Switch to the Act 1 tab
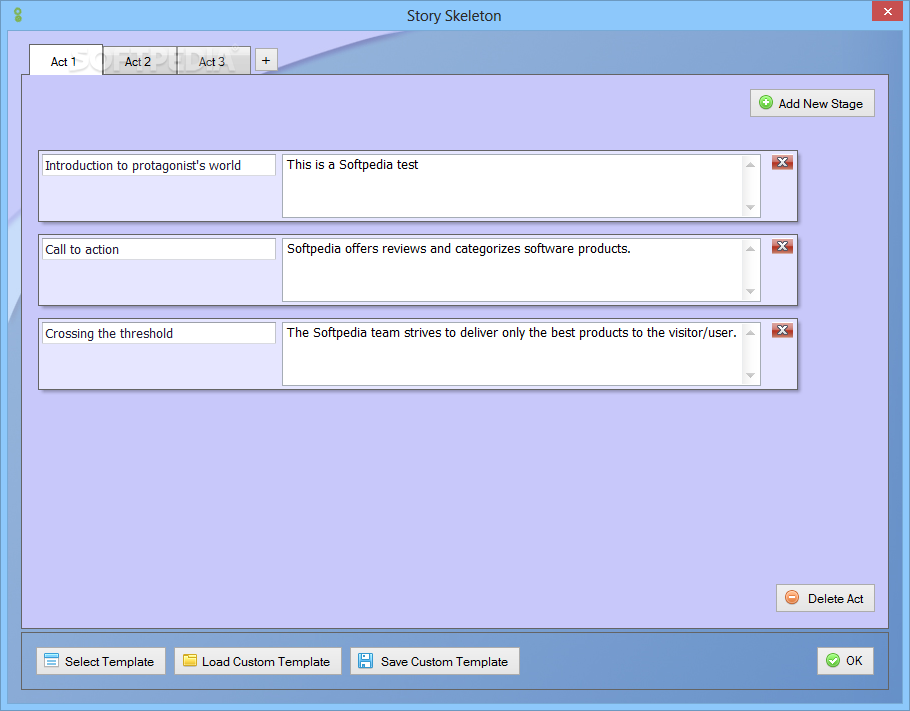Viewport: 910px width, 711px height. pos(66,60)
